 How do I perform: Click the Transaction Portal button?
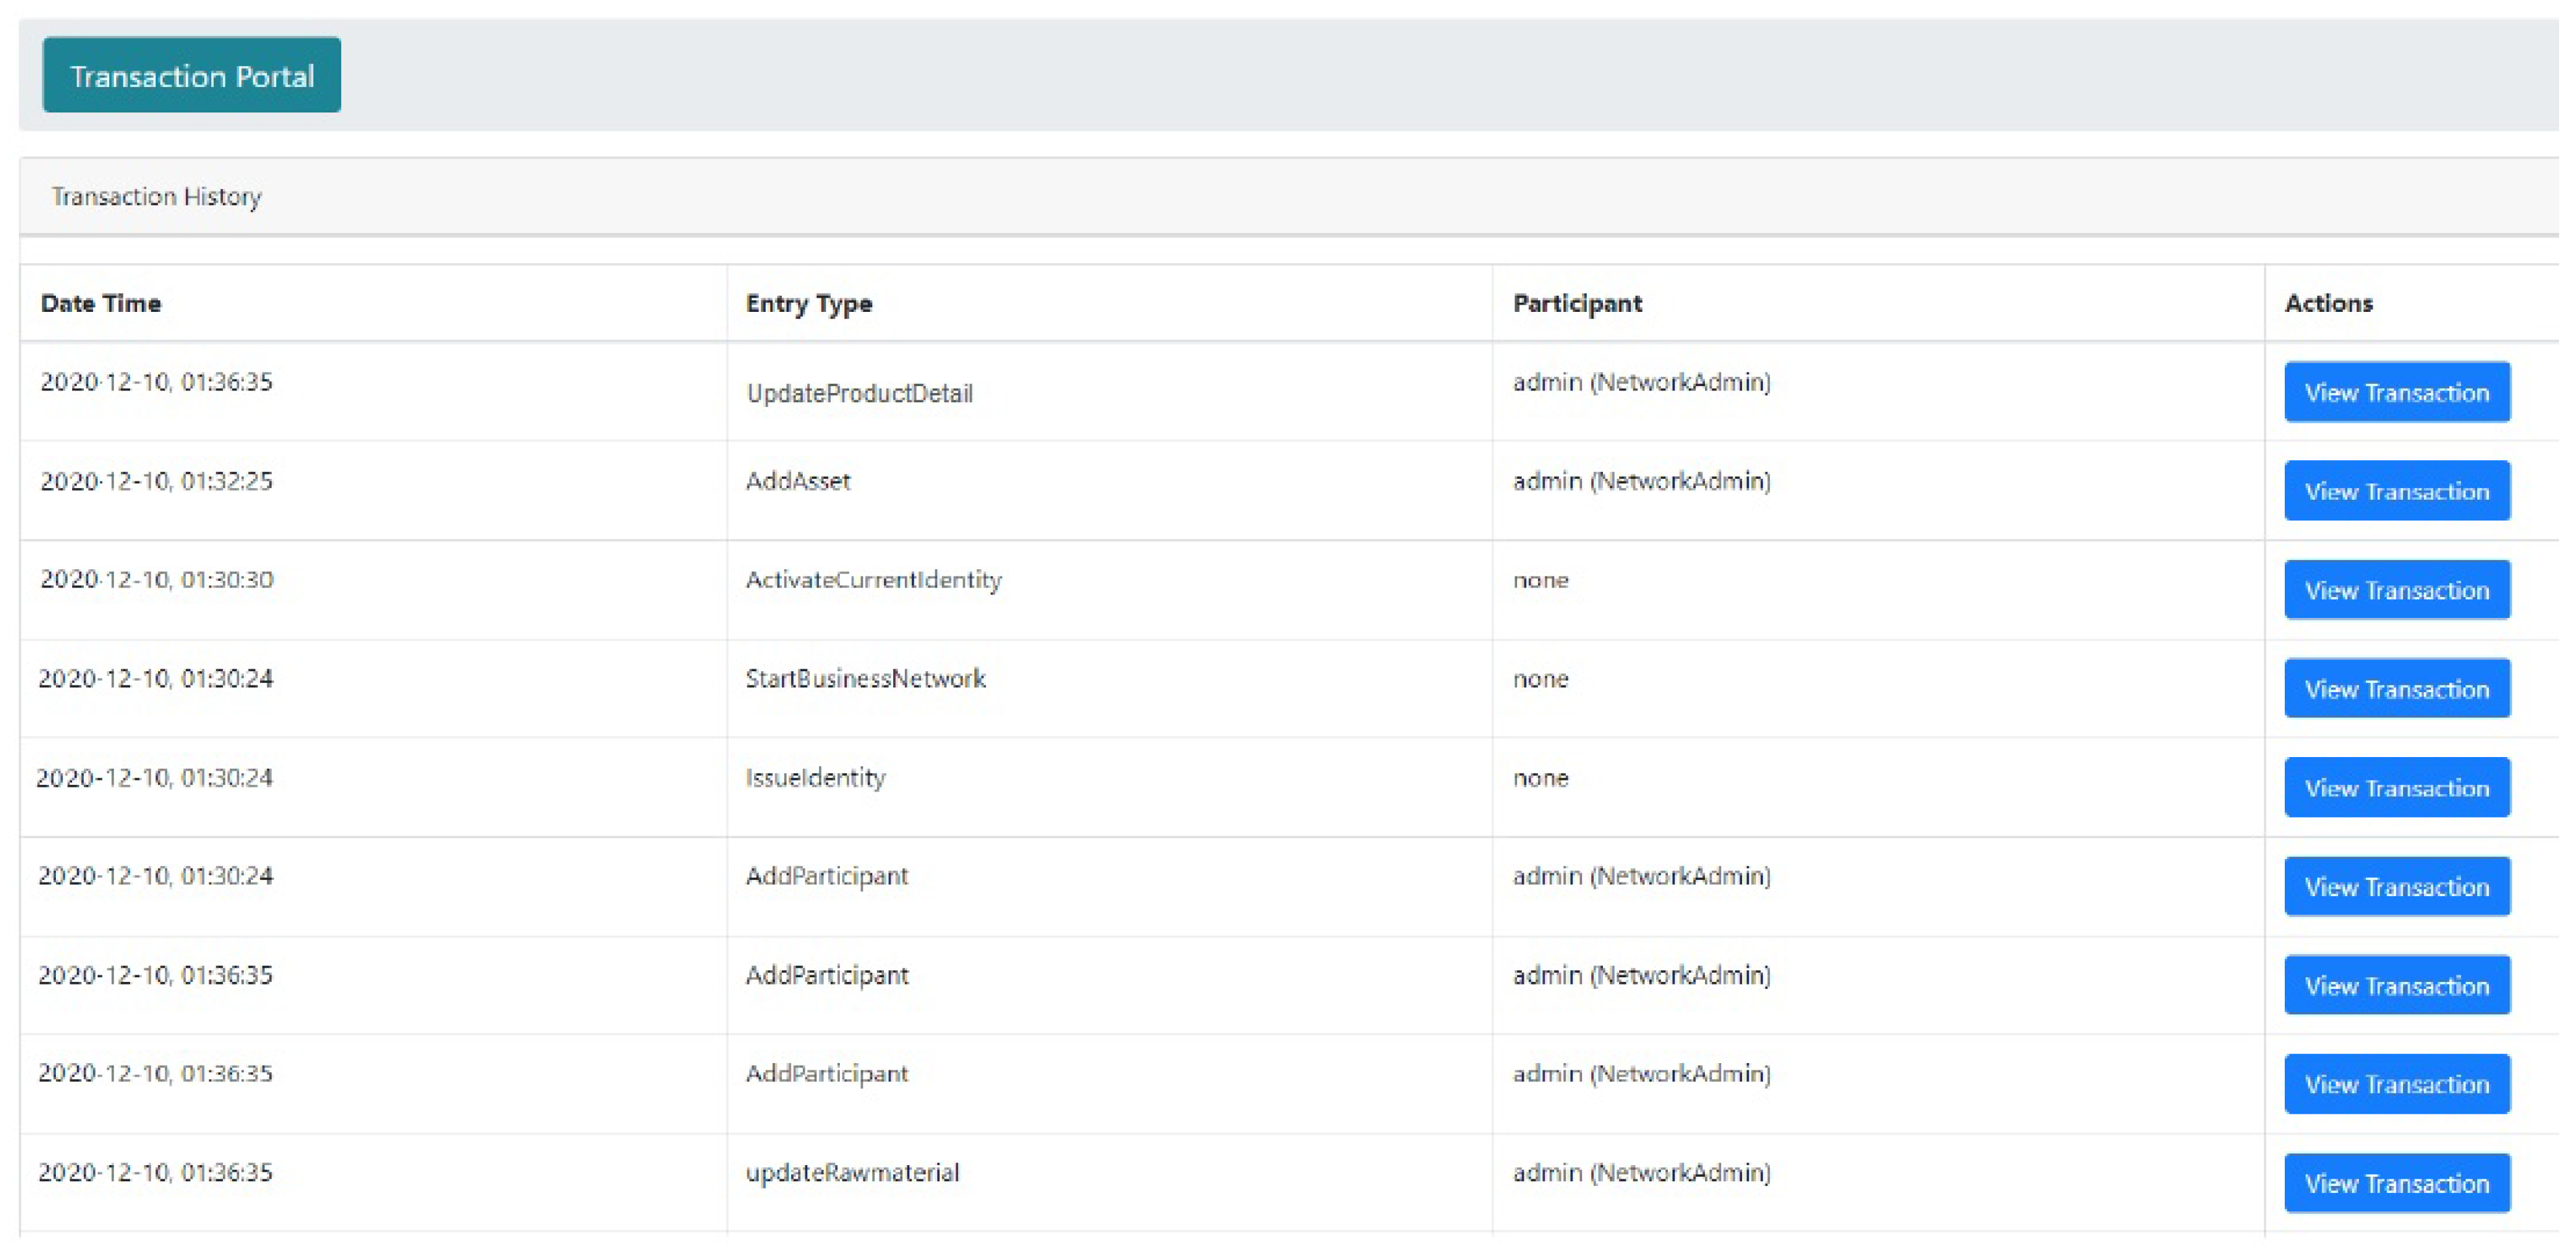click(x=191, y=76)
